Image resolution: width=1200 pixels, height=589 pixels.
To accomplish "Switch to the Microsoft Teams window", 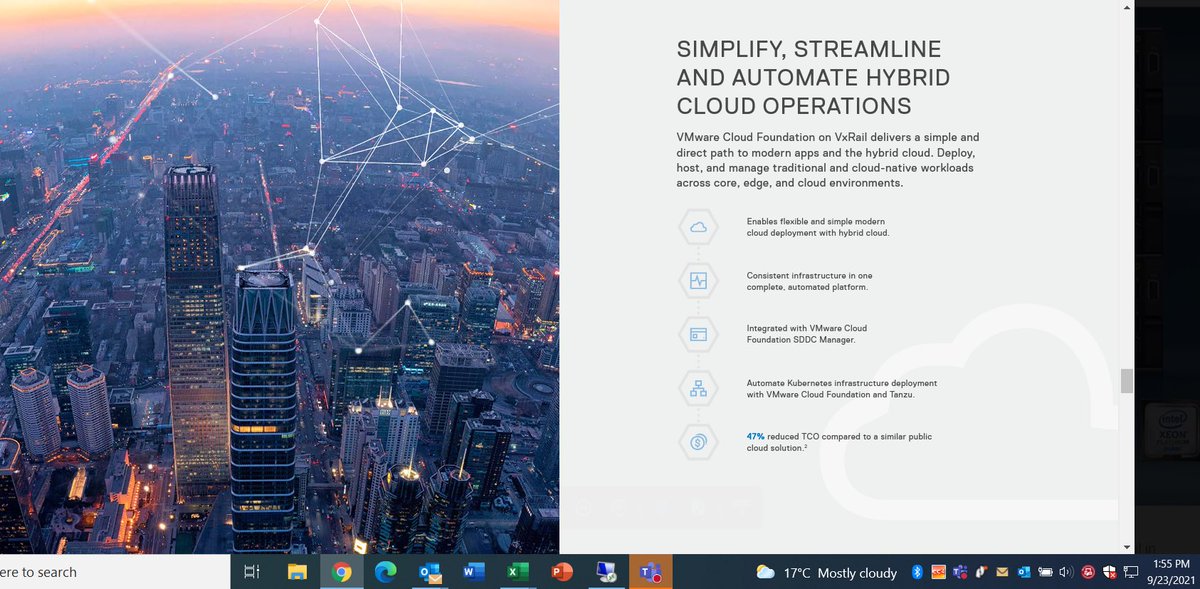I will 650,572.
